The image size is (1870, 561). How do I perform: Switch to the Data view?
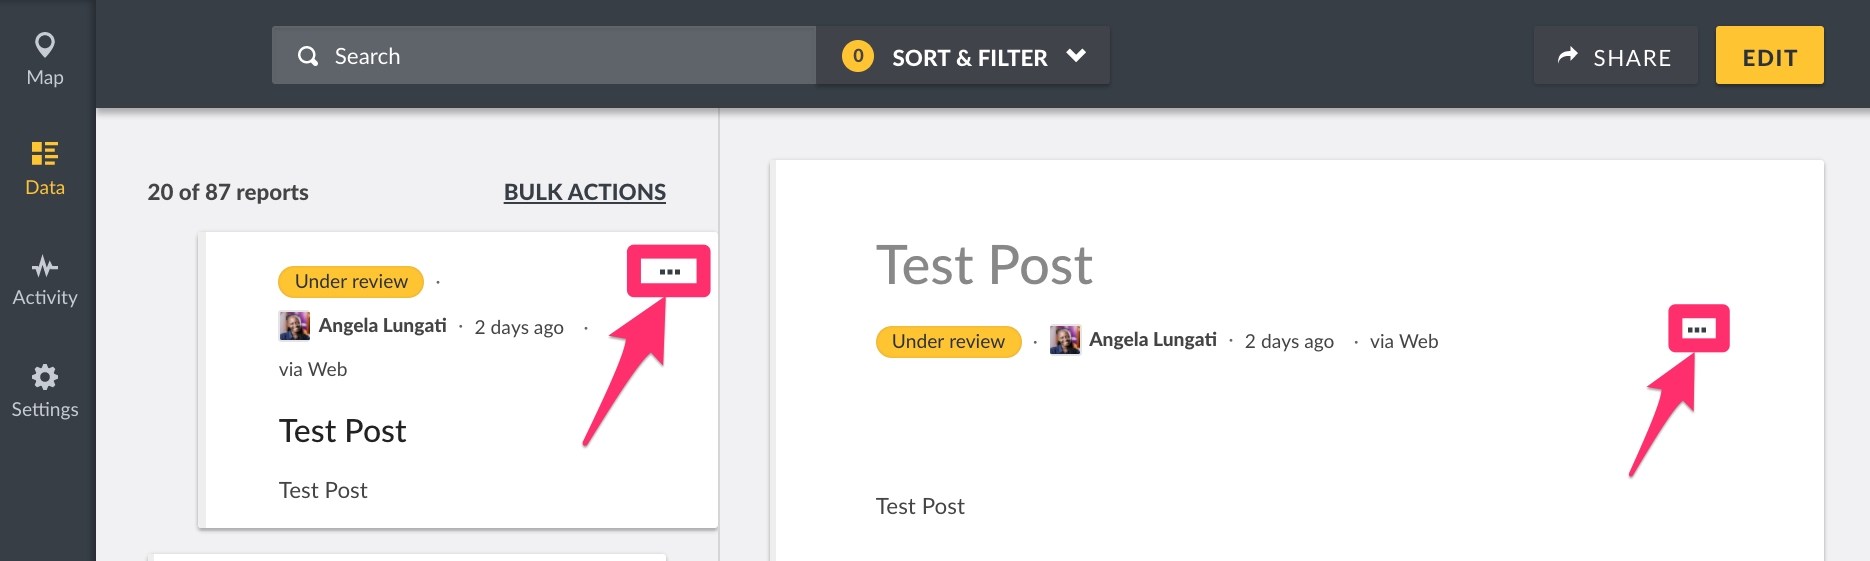coord(45,168)
